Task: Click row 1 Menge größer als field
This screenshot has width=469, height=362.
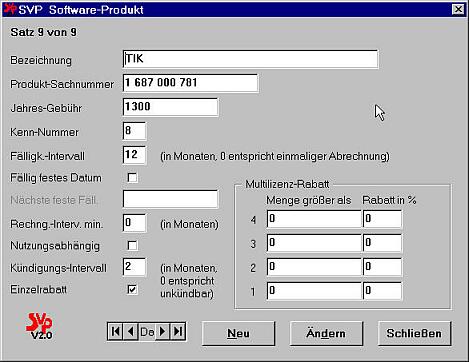Action: tap(314, 291)
